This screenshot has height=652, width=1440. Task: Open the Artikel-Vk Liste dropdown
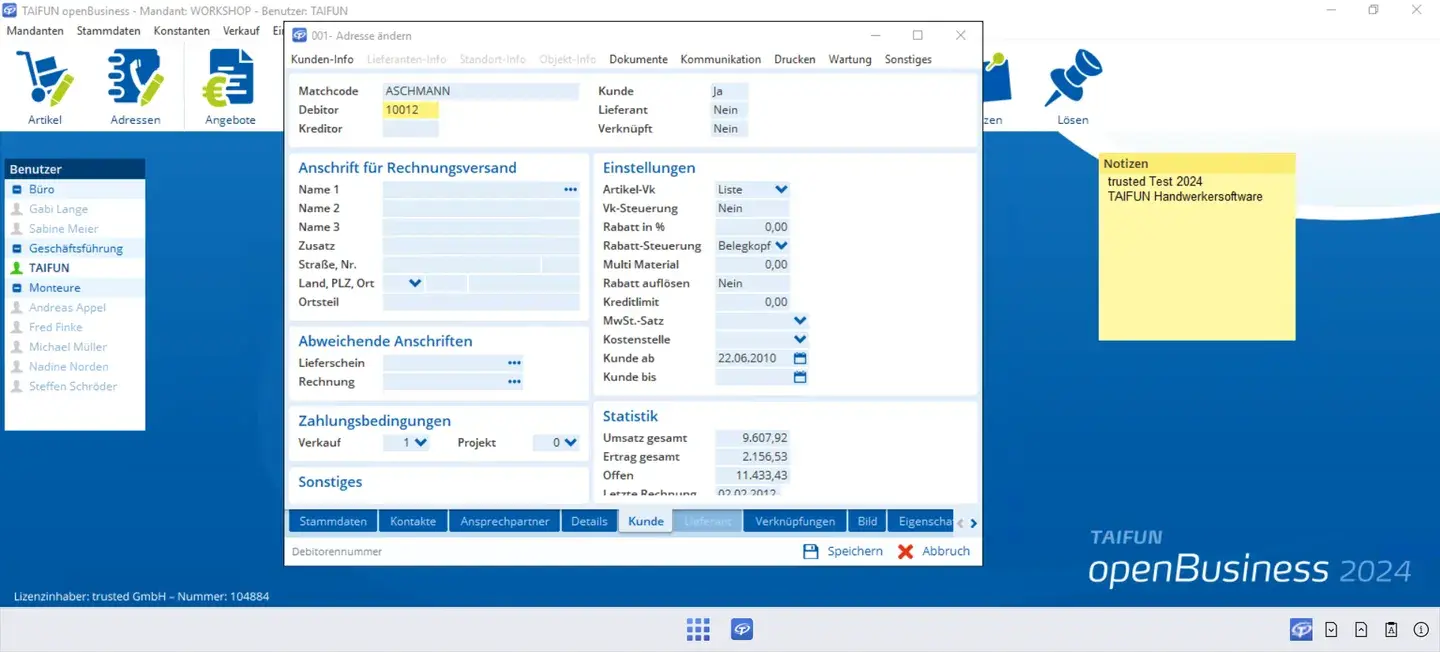point(781,189)
